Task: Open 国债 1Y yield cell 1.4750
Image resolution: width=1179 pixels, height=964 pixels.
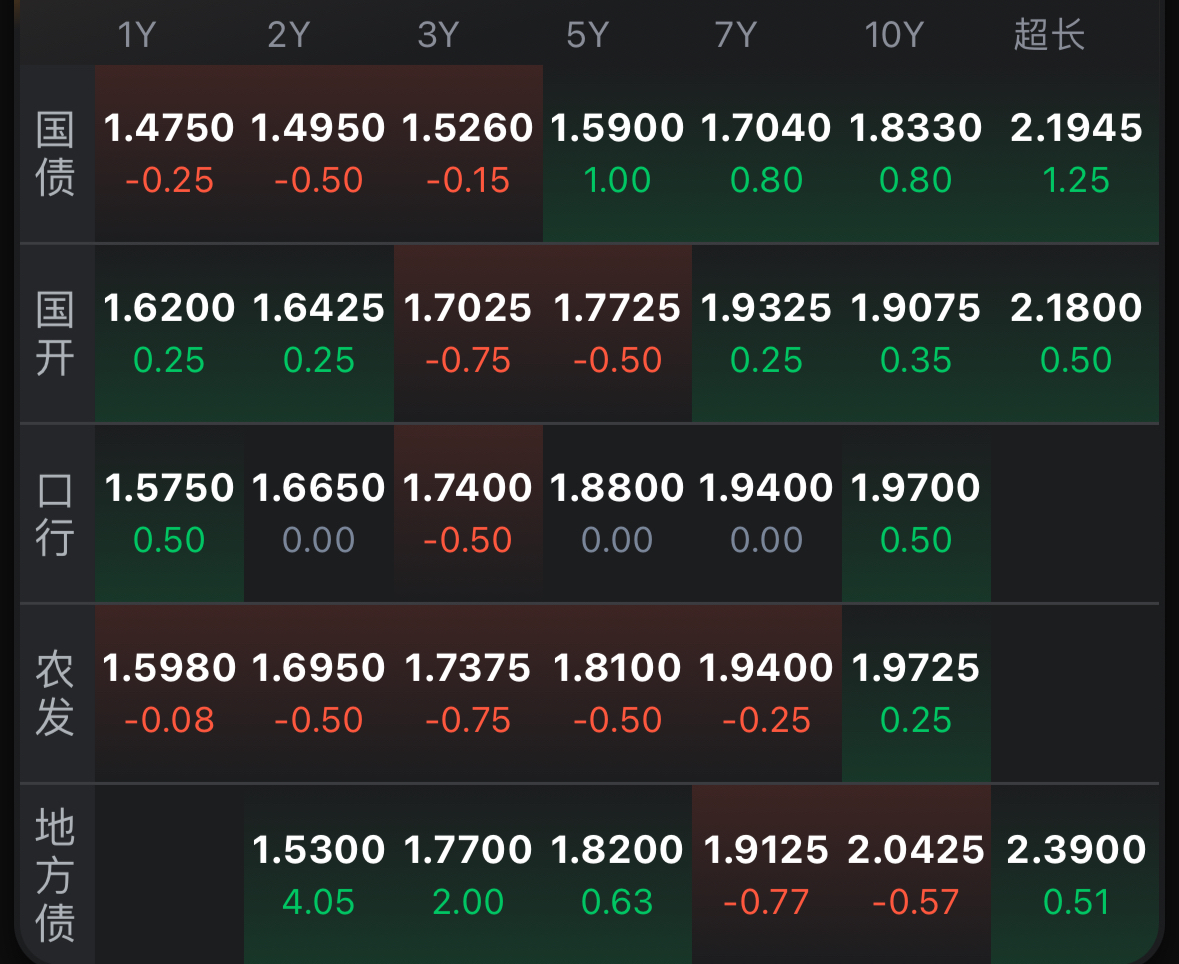Action: pyautogui.click(x=169, y=153)
